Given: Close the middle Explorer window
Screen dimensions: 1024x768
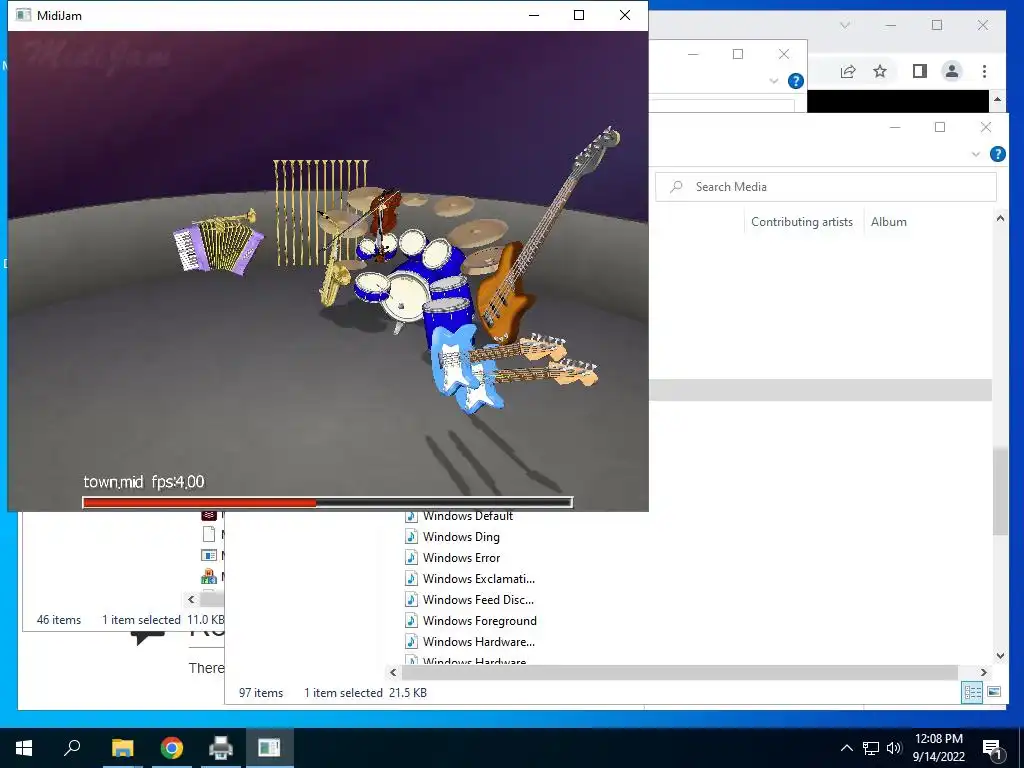Looking at the screenshot, I should [784, 54].
